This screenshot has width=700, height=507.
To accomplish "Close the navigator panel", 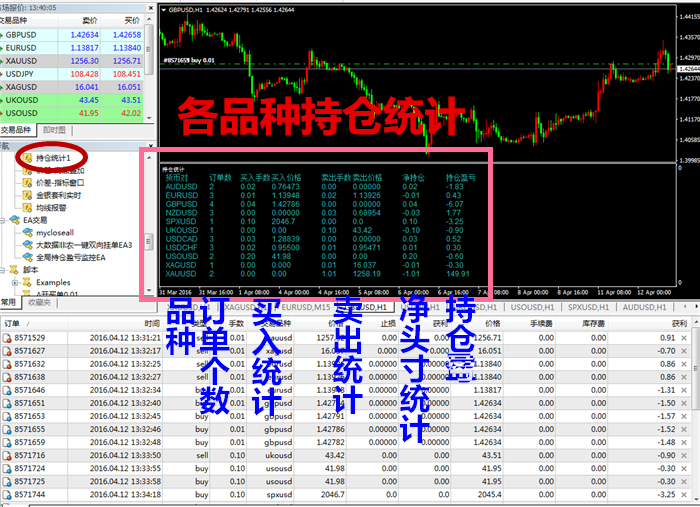I will [x=150, y=146].
